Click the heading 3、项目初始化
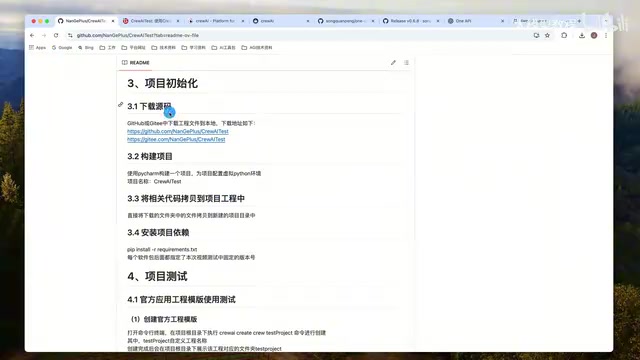This screenshot has height=360, width=640. (162, 84)
